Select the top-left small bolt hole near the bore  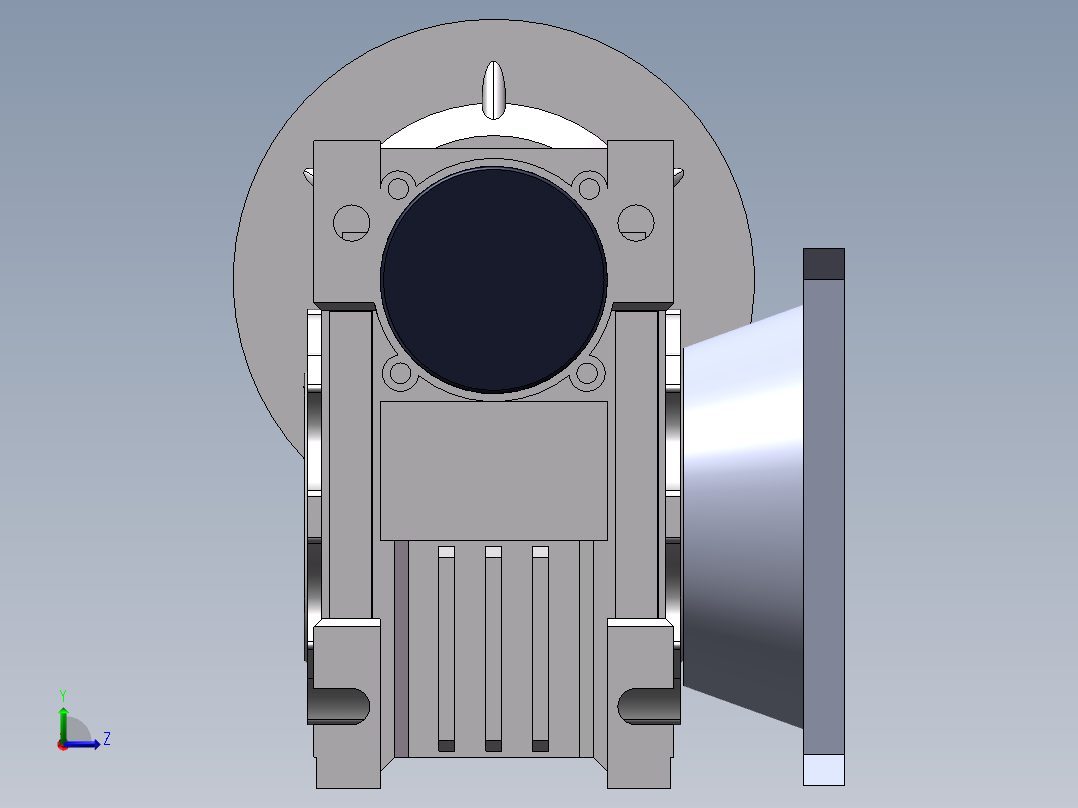399,187
